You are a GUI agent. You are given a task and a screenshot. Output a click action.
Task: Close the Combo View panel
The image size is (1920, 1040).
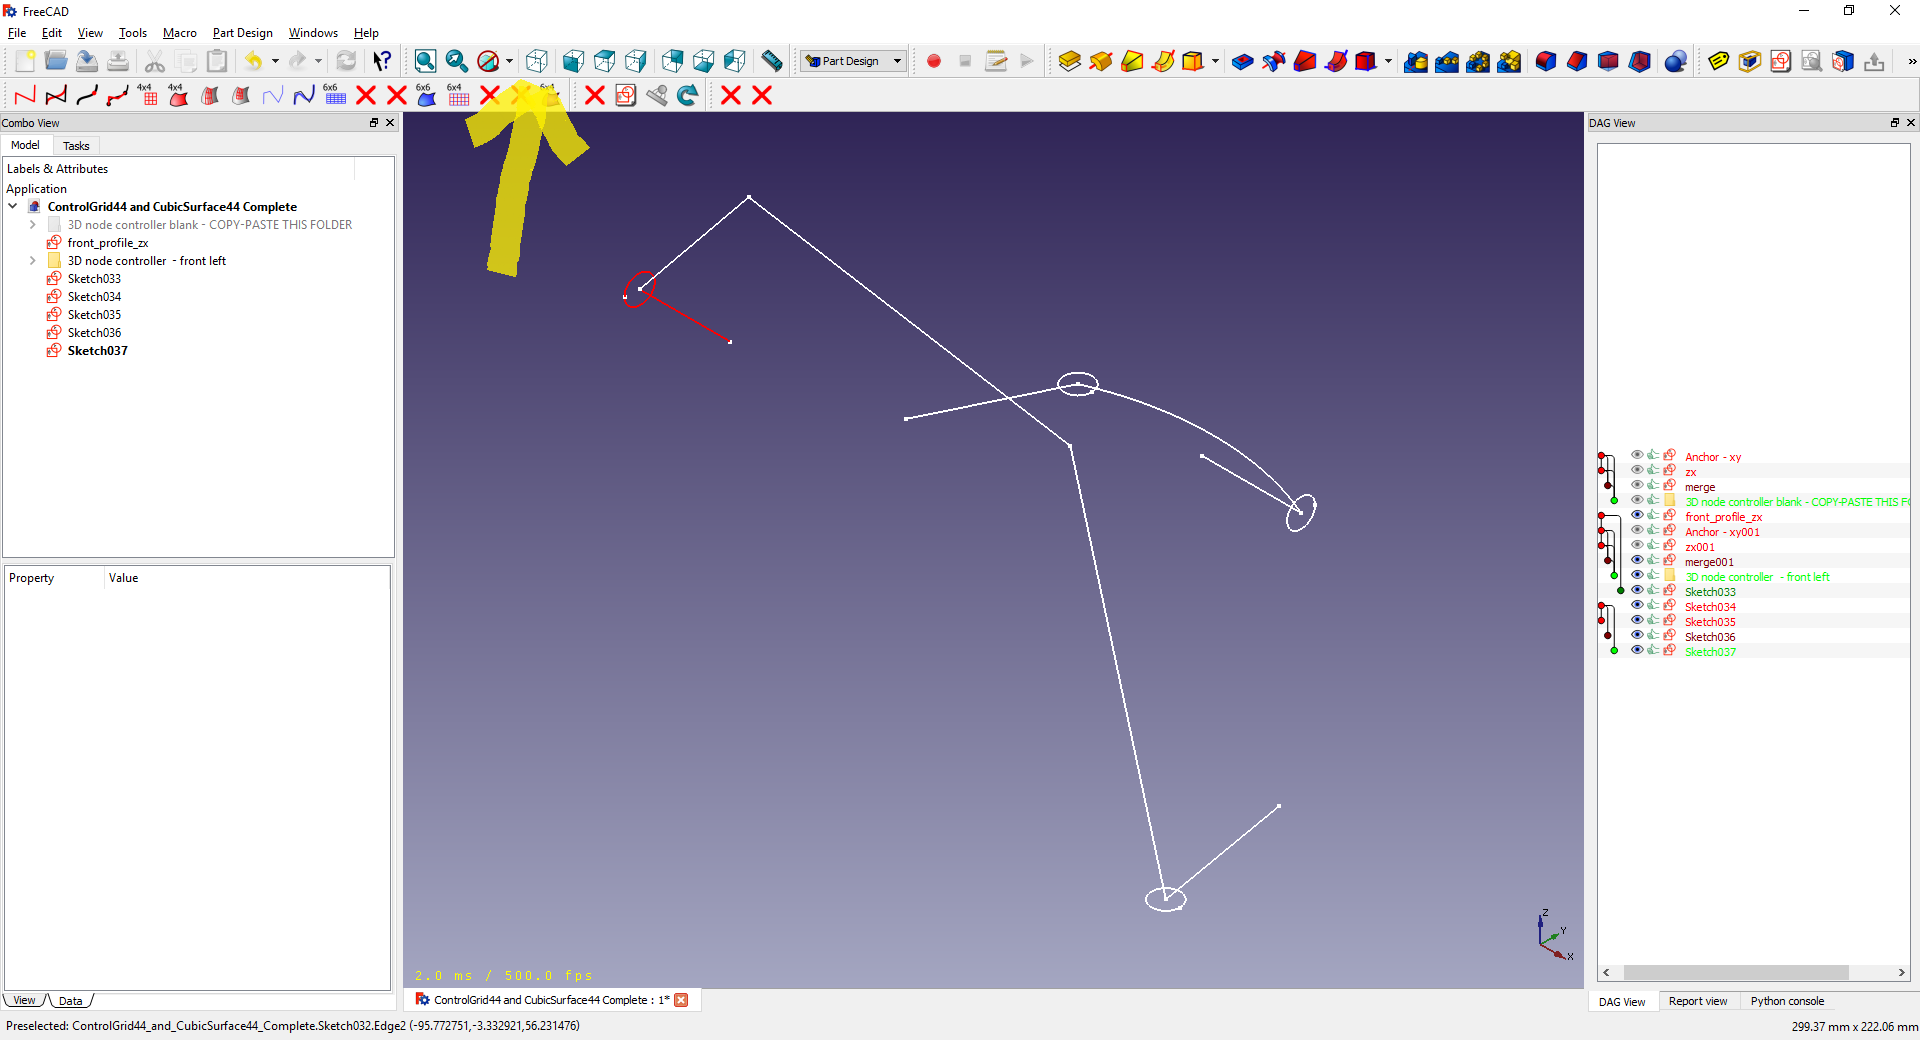click(390, 123)
